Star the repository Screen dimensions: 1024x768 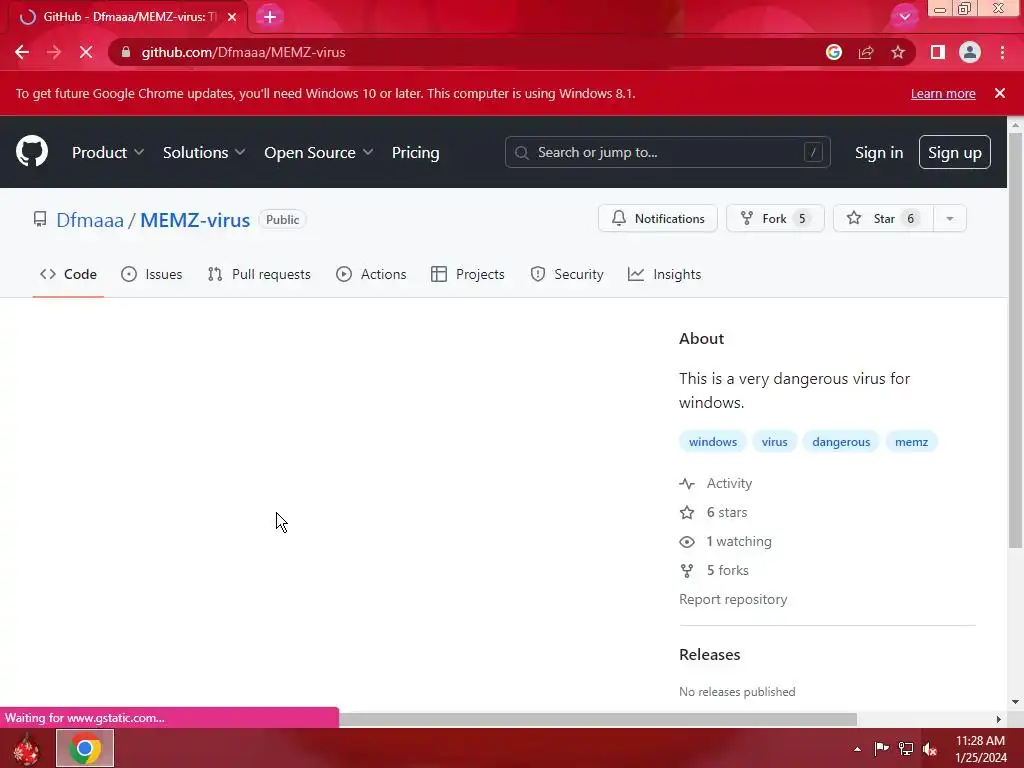884,219
